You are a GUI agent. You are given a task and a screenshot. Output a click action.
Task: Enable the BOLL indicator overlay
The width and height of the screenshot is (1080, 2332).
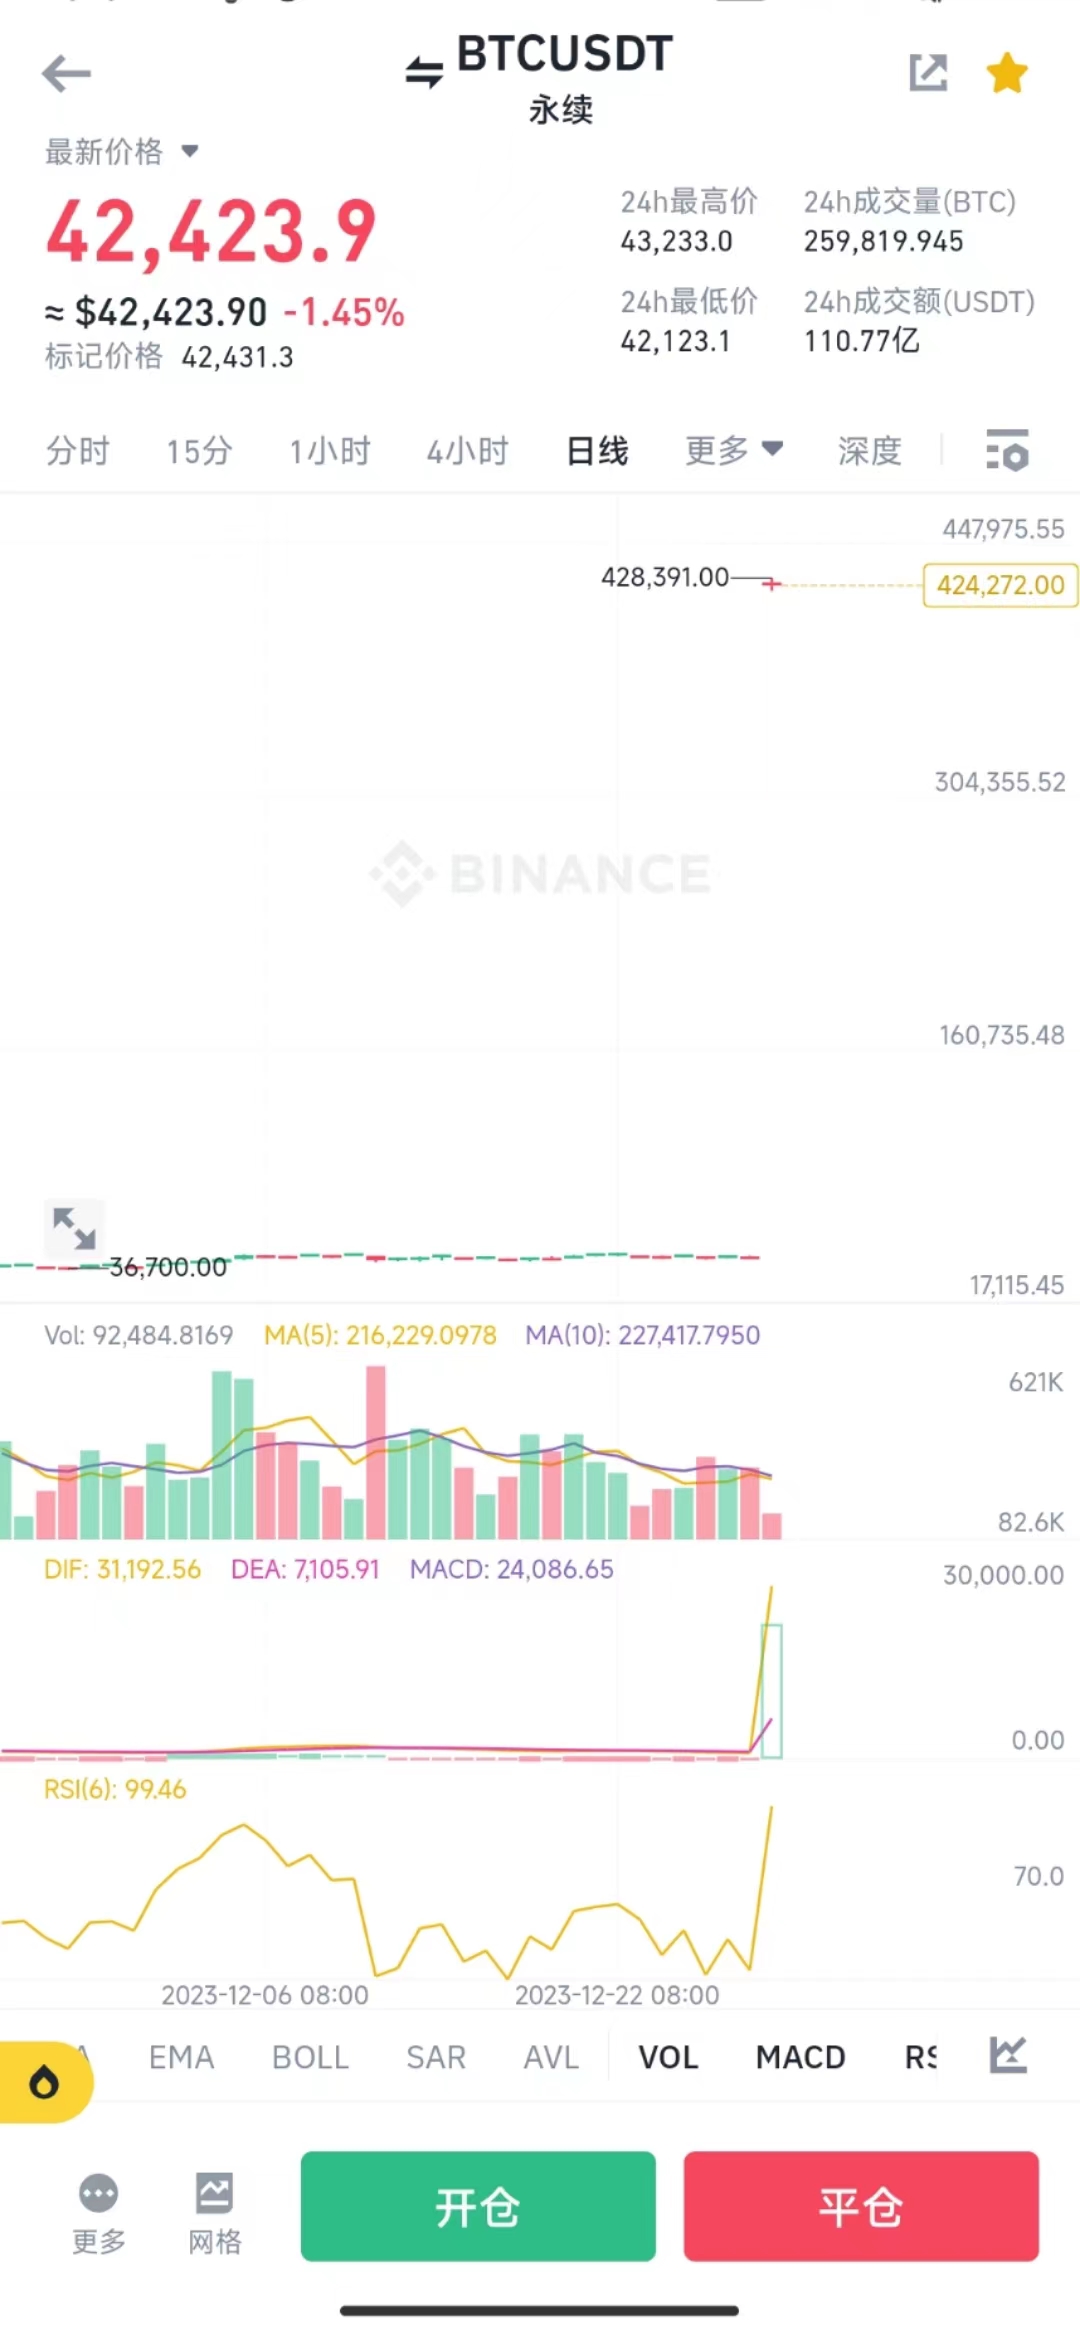310,2057
